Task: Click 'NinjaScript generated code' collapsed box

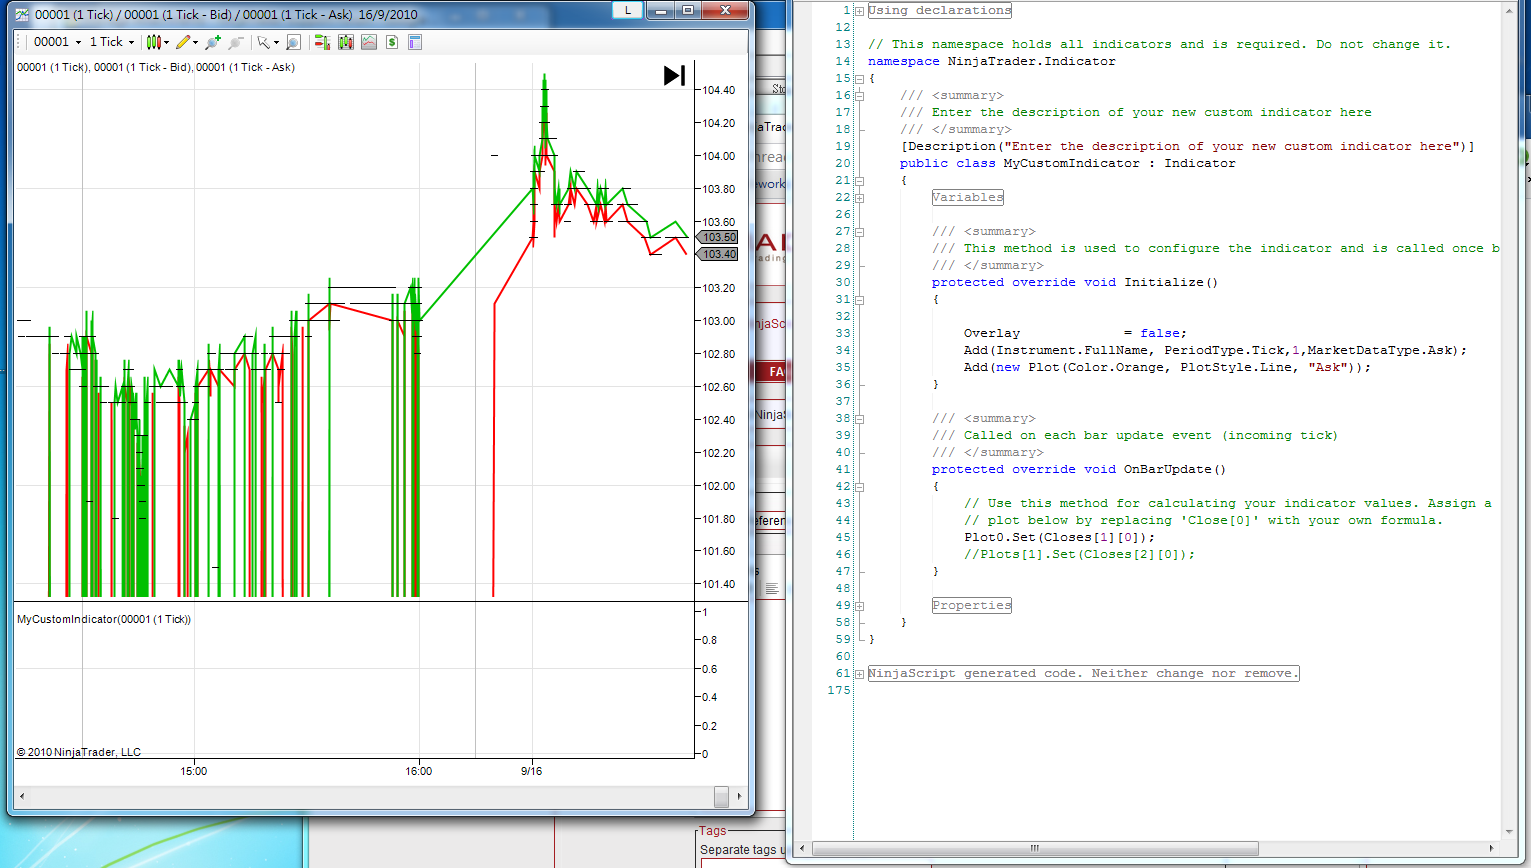Action: (x=1084, y=673)
